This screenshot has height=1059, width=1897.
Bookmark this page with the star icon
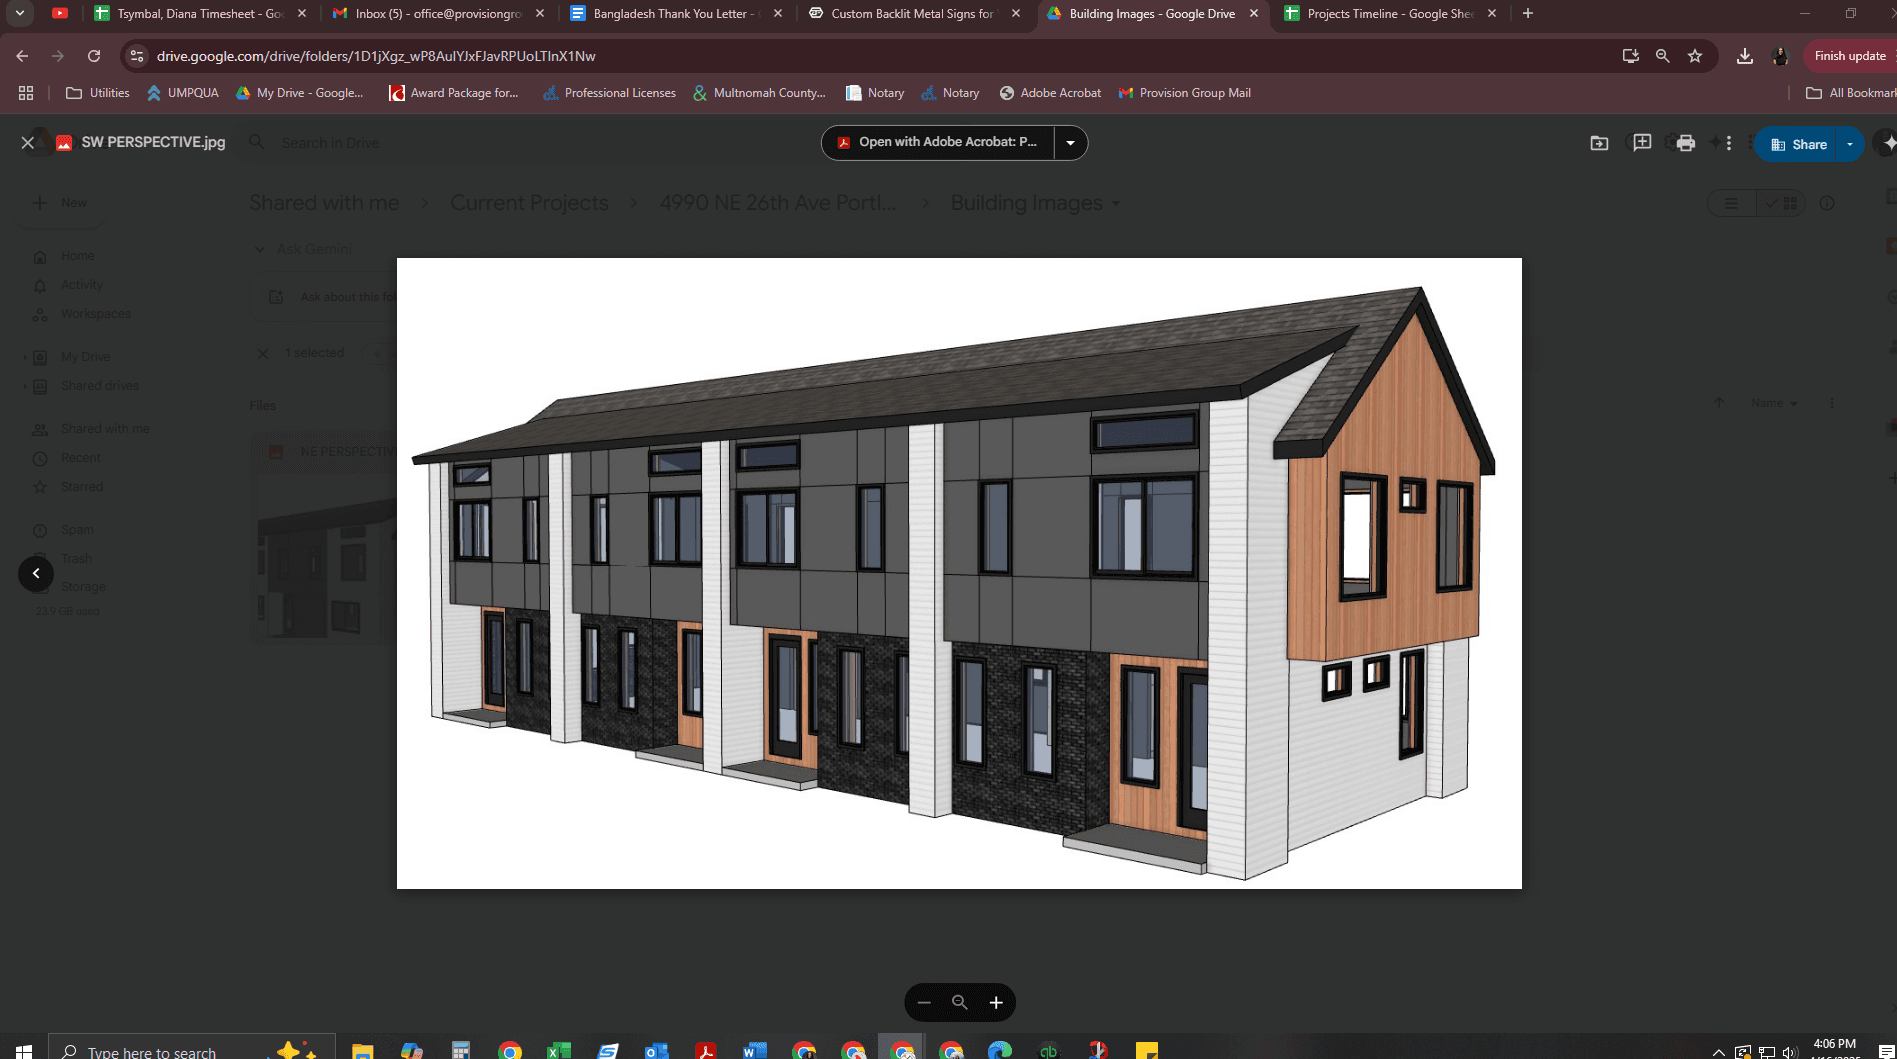(1695, 56)
